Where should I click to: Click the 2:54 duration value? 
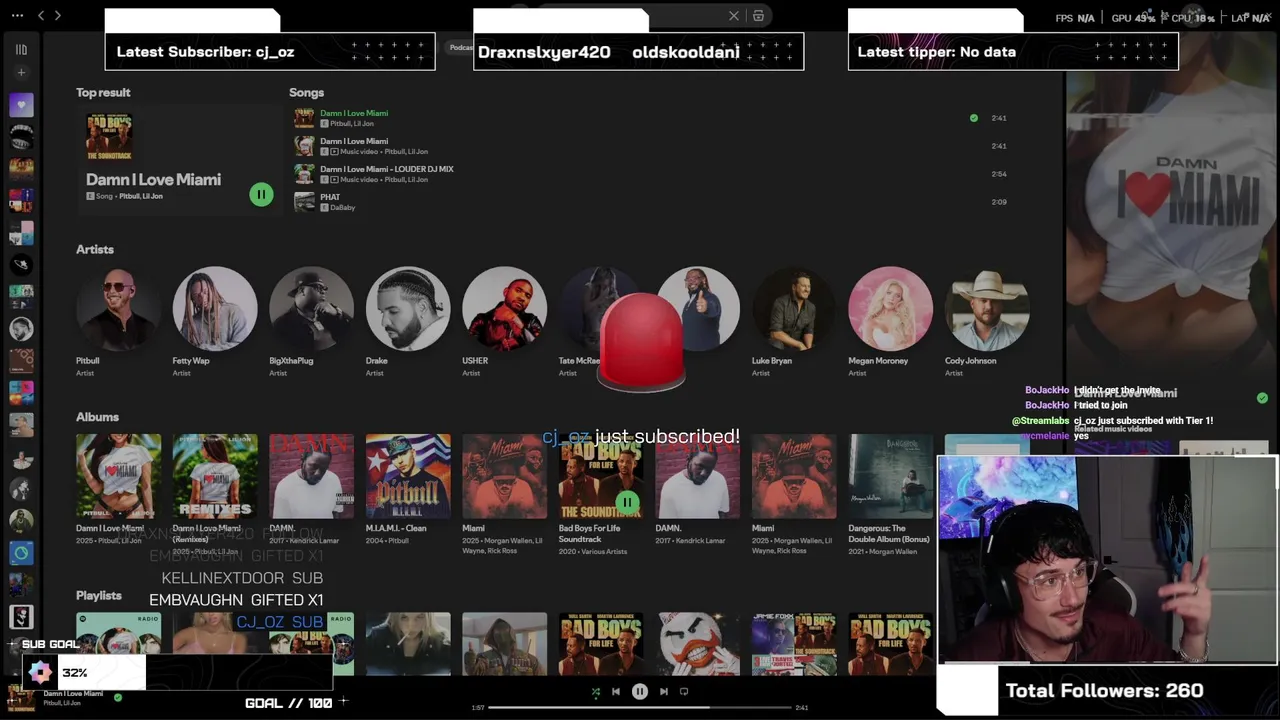click(x=999, y=174)
